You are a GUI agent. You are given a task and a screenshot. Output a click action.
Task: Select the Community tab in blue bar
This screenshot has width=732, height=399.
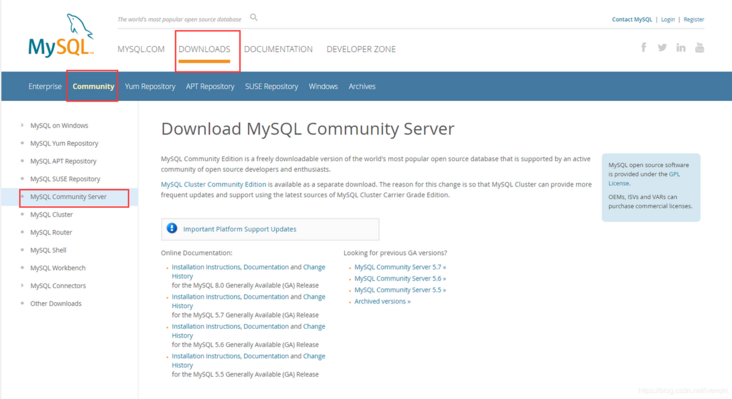pos(93,86)
